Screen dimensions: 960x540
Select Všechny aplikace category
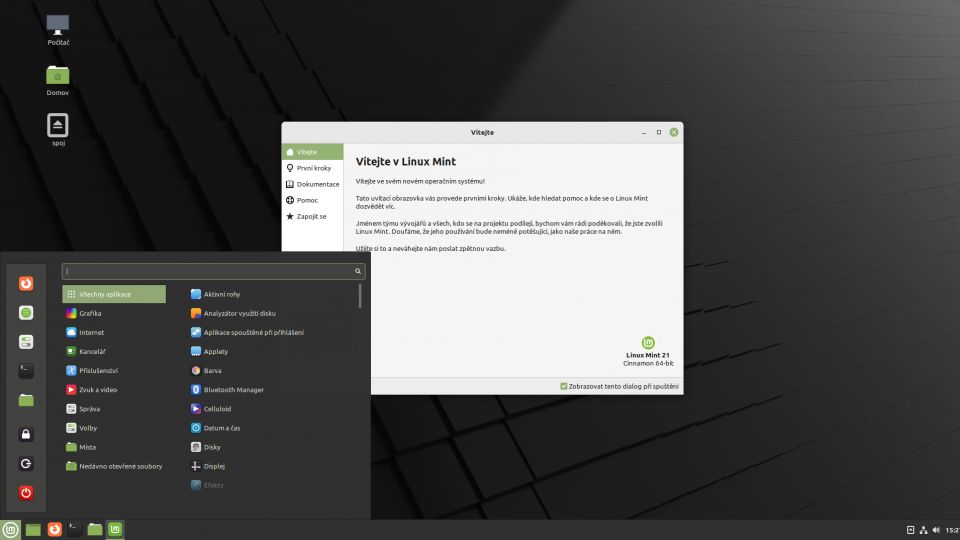(114, 294)
